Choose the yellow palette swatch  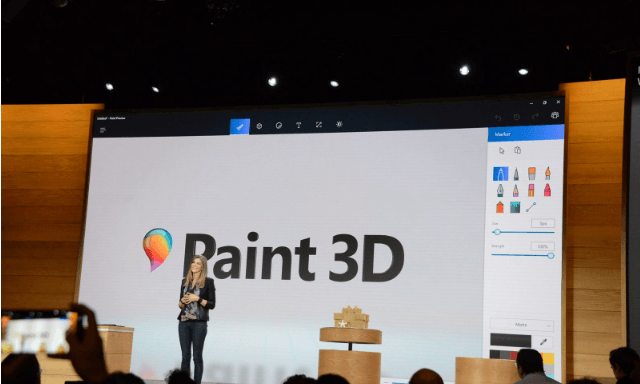click(x=548, y=359)
